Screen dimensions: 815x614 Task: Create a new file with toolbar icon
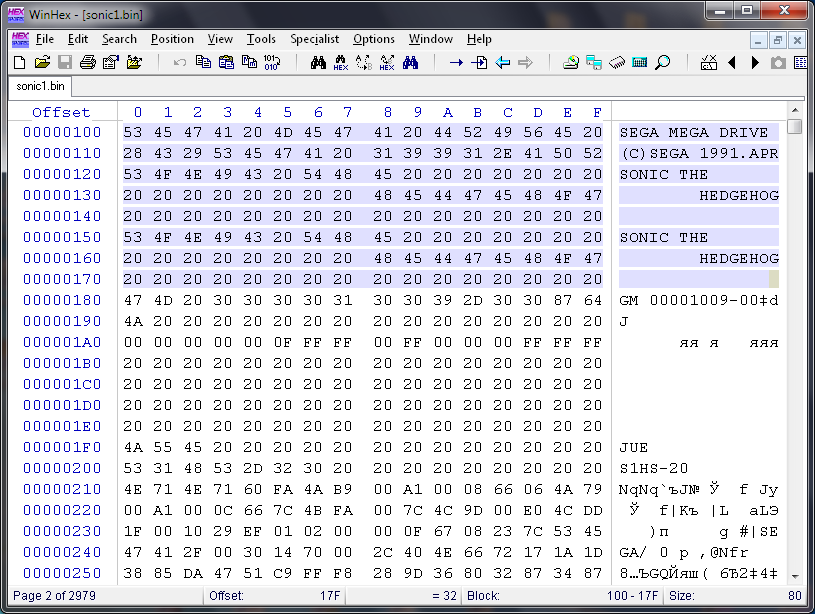pyautogui.click(x=19, y=62)
